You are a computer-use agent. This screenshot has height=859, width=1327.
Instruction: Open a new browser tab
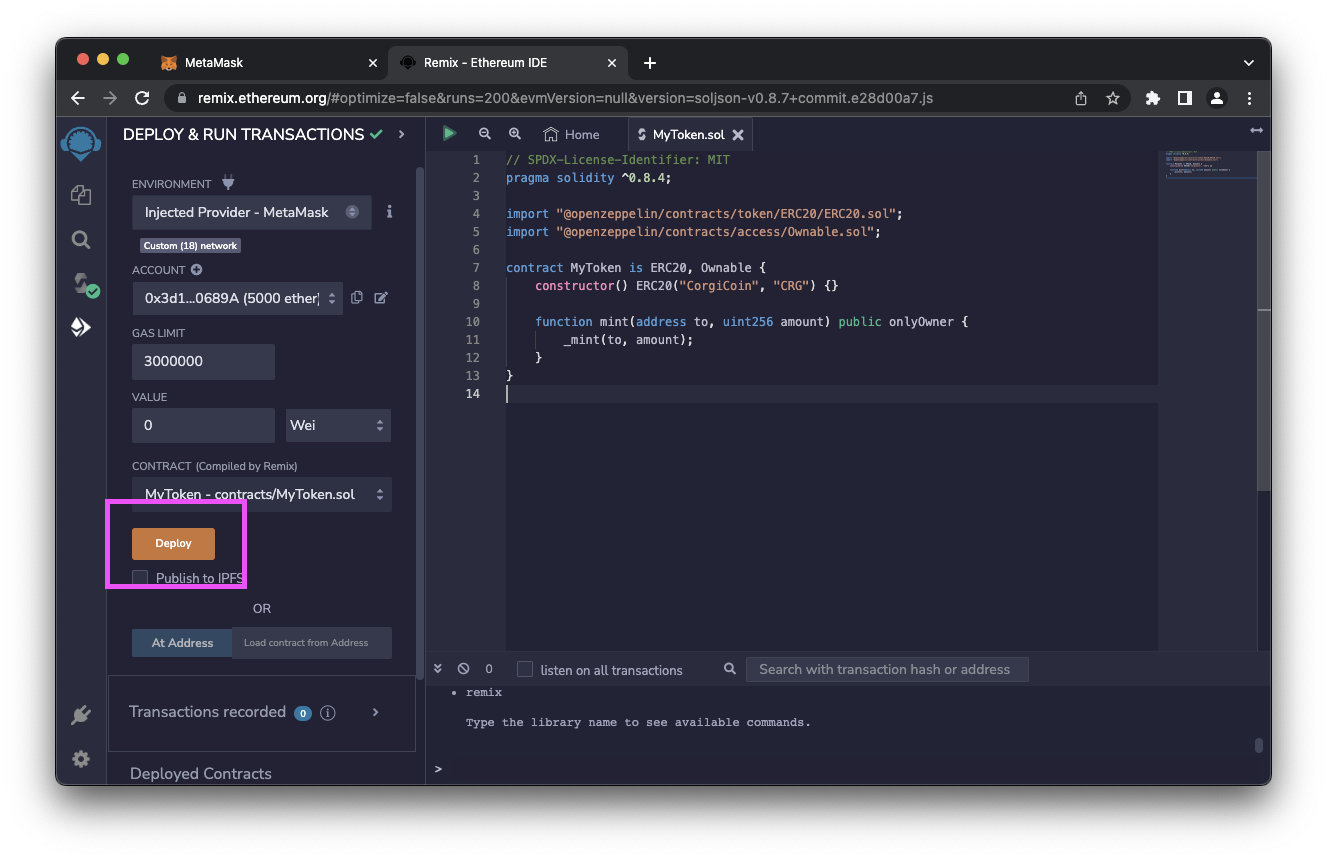pyautogui.click(x=650, y=62)
